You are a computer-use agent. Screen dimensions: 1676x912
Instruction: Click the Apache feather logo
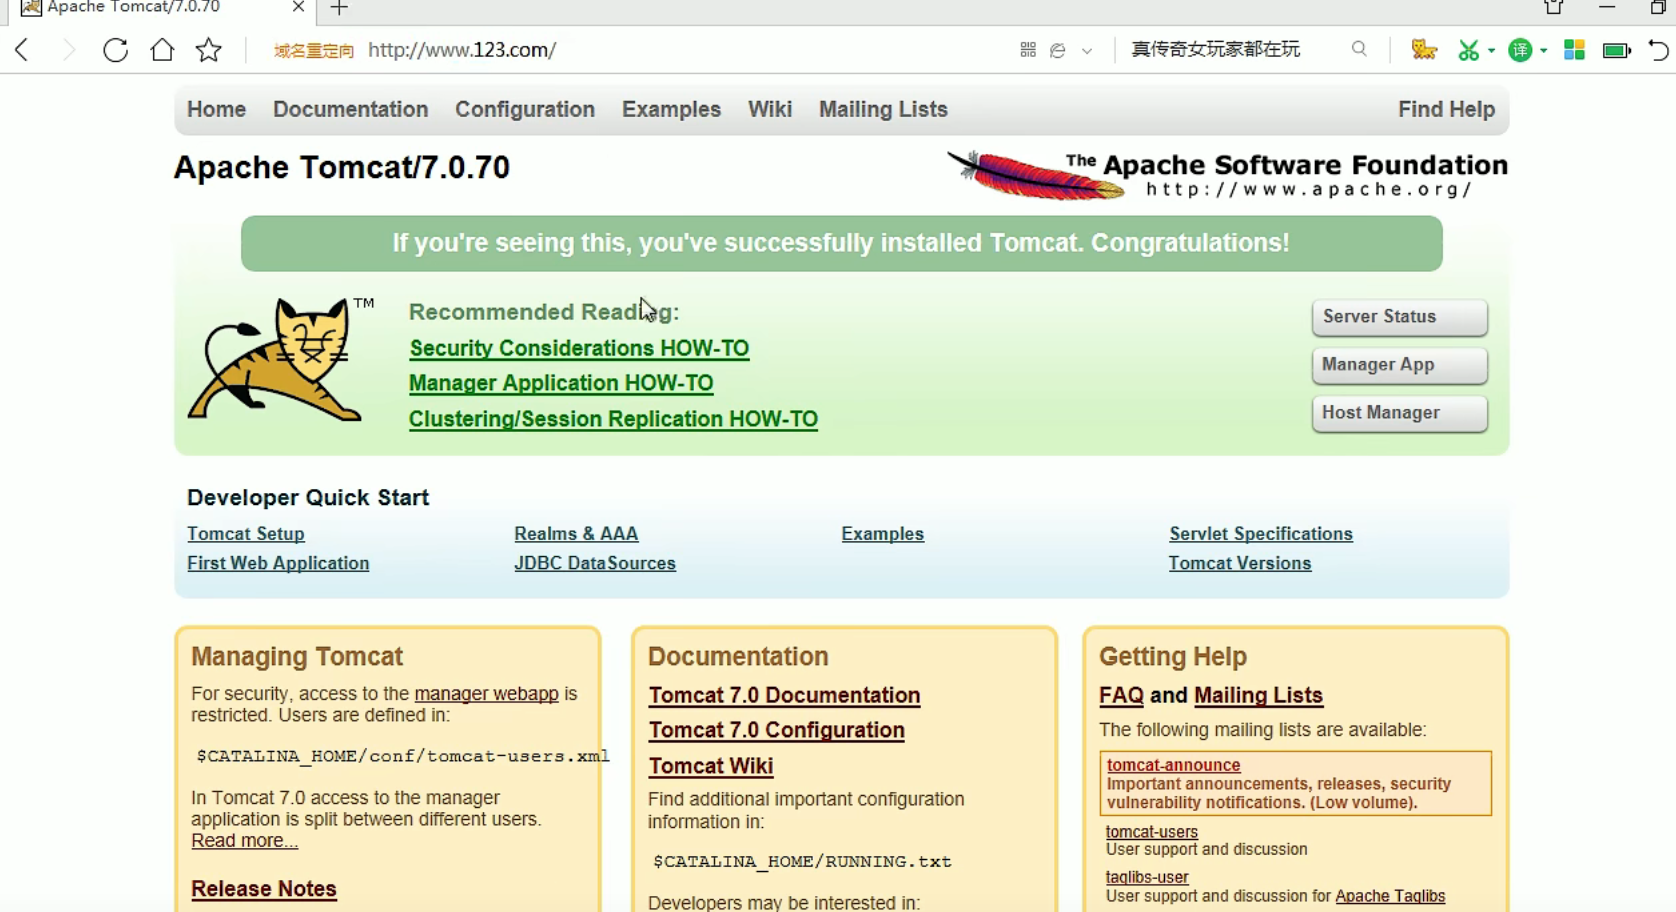pyautogui.click(x=1035, y=175)
